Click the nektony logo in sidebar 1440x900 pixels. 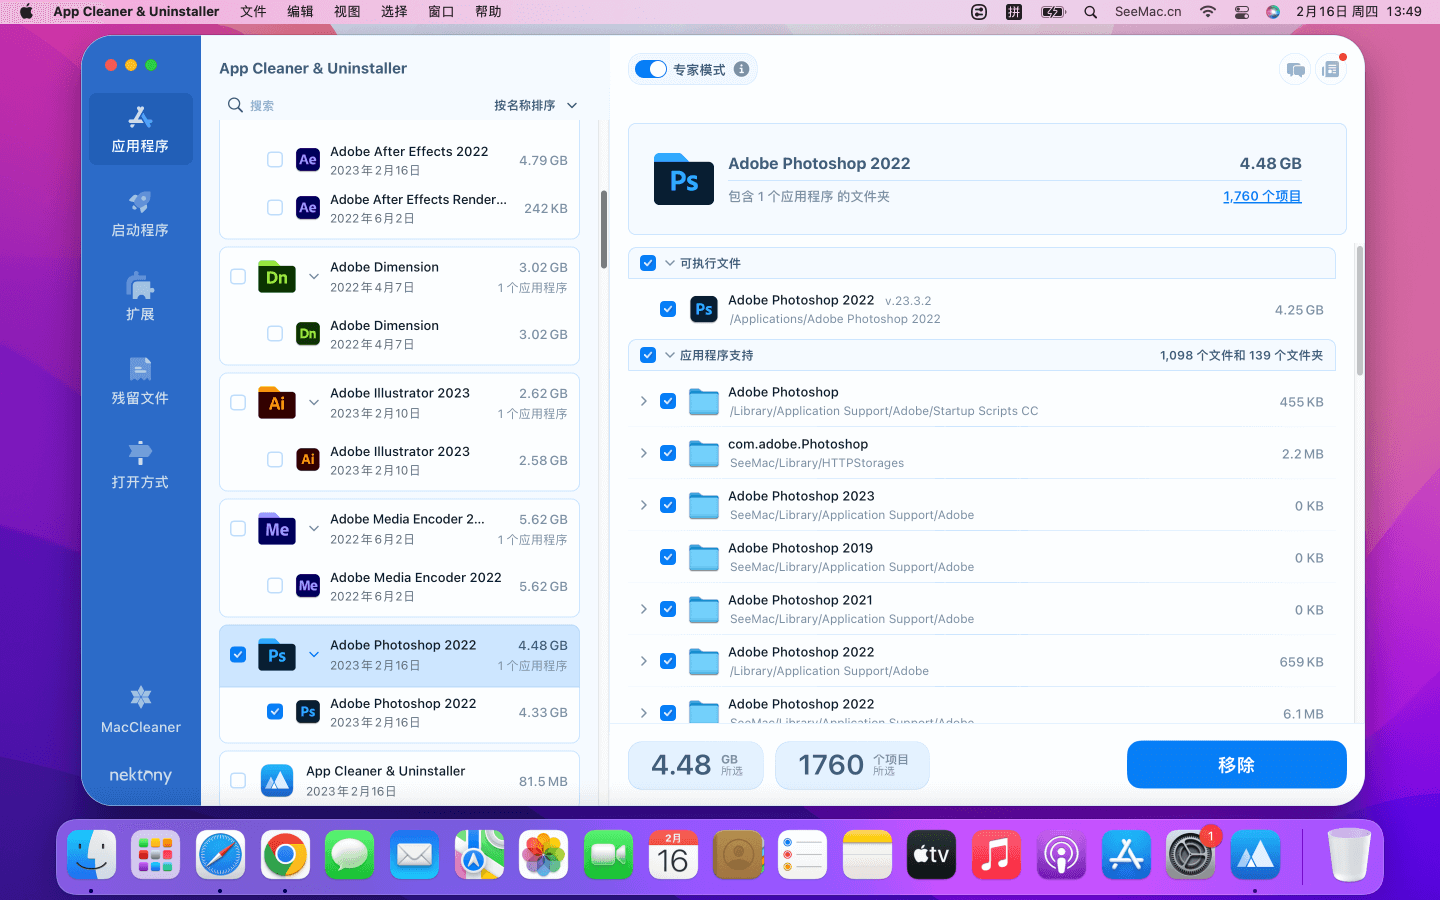(x=140, y=775)
